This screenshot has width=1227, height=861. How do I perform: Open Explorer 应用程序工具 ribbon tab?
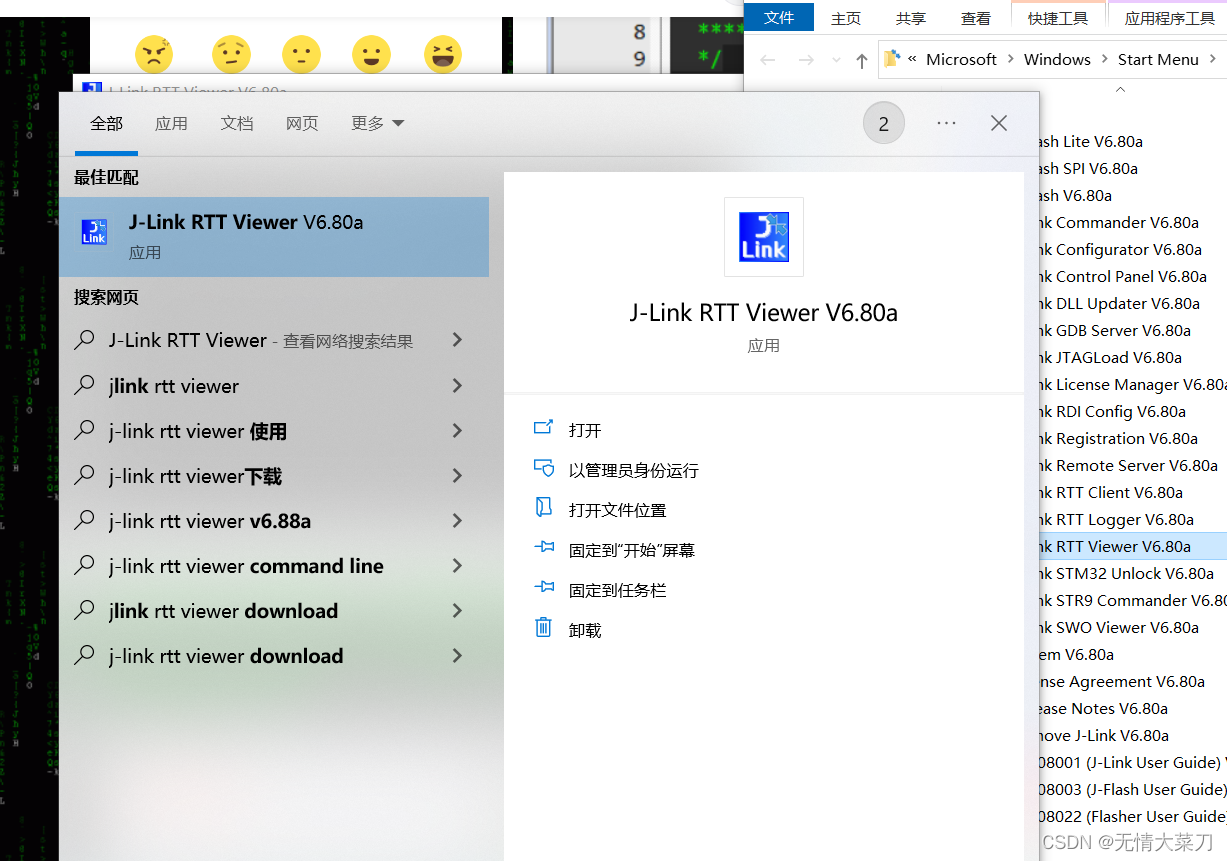coord(1169,17)
